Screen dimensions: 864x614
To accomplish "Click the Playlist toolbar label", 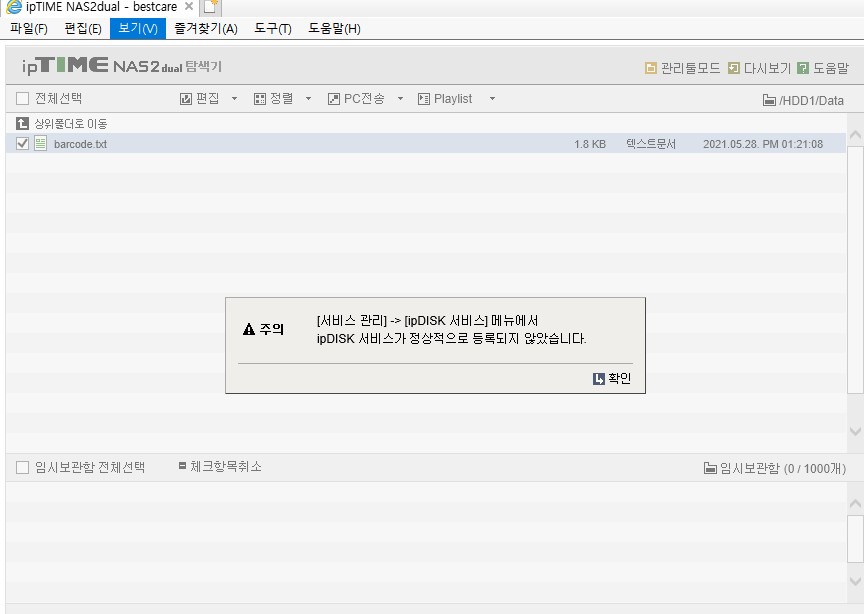I will tap(453, 99).
